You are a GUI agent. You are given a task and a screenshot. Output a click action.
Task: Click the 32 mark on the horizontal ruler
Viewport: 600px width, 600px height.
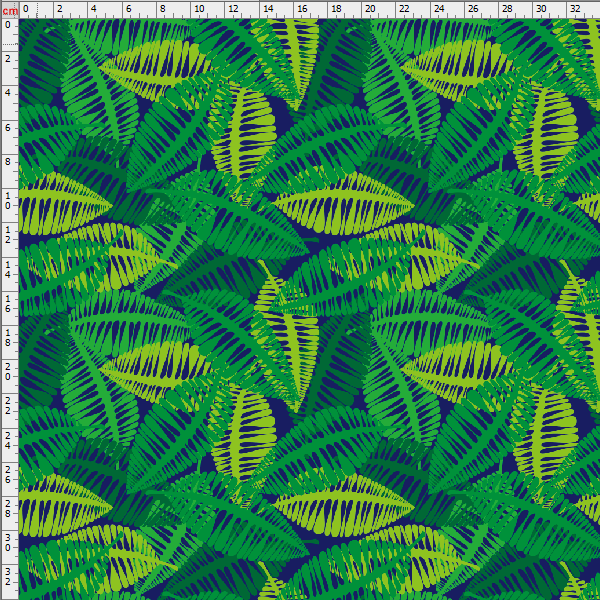tap(575, 8)
